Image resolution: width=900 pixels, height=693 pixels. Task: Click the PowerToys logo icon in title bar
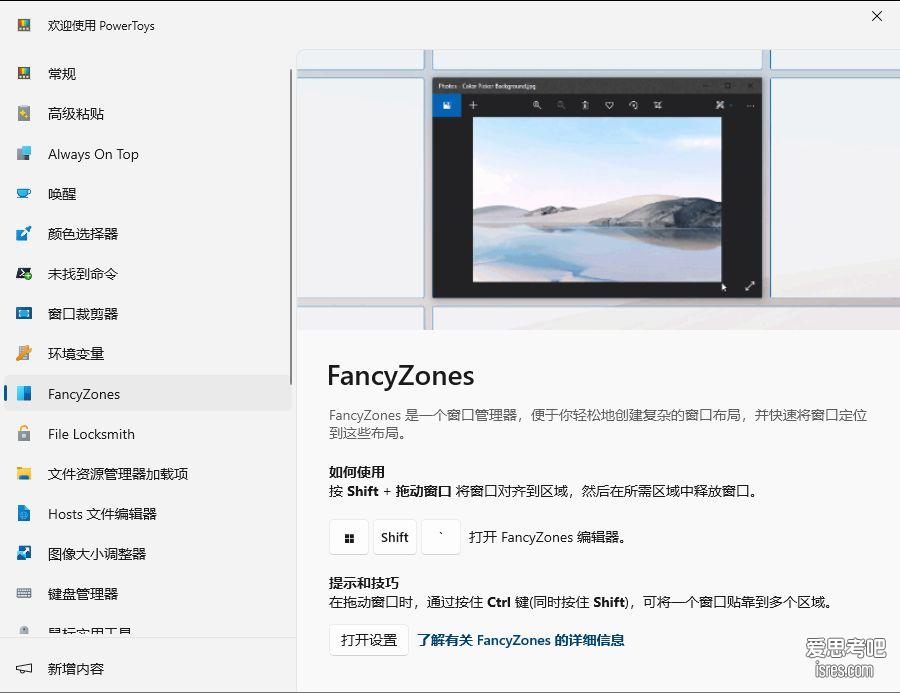coord(24,25)
